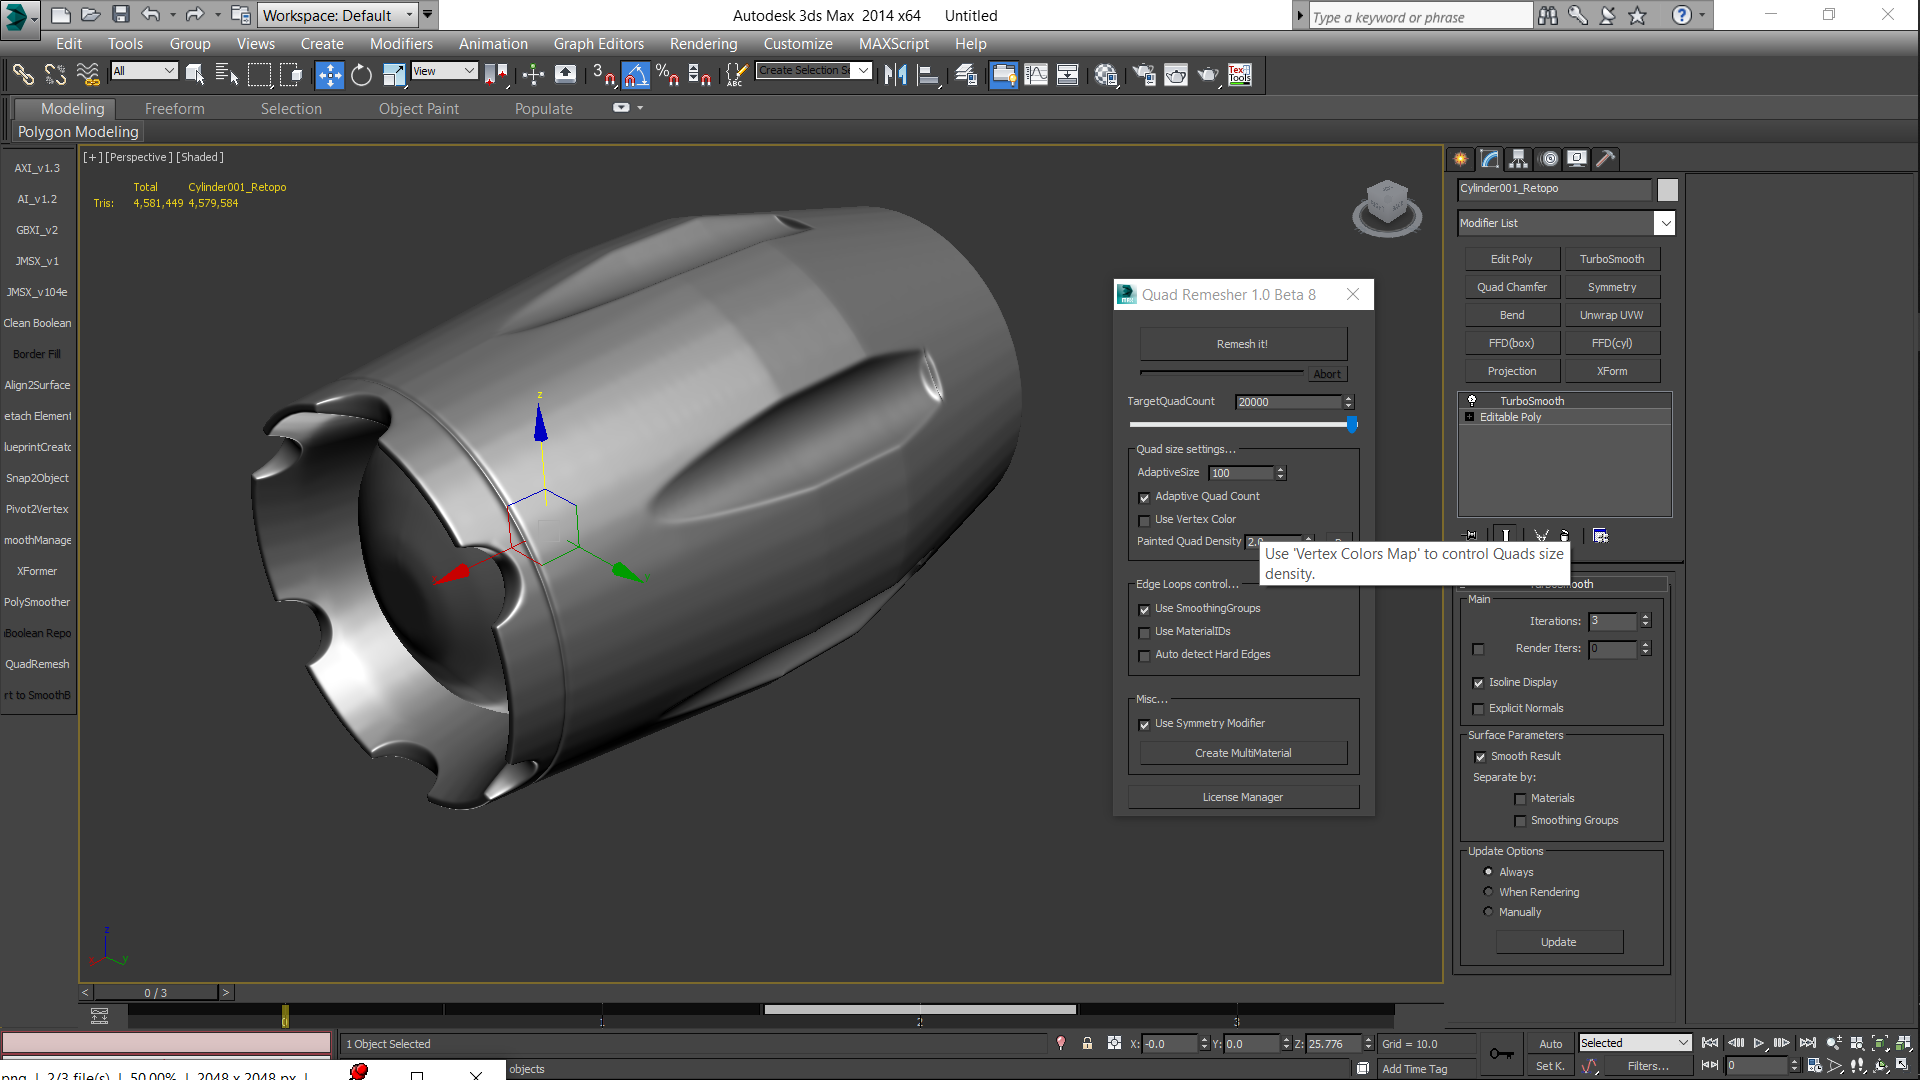Viewport: 1920px width, 1080px height.
Task: Select the TurboSmooth modifier icon
Action: 1473,400
